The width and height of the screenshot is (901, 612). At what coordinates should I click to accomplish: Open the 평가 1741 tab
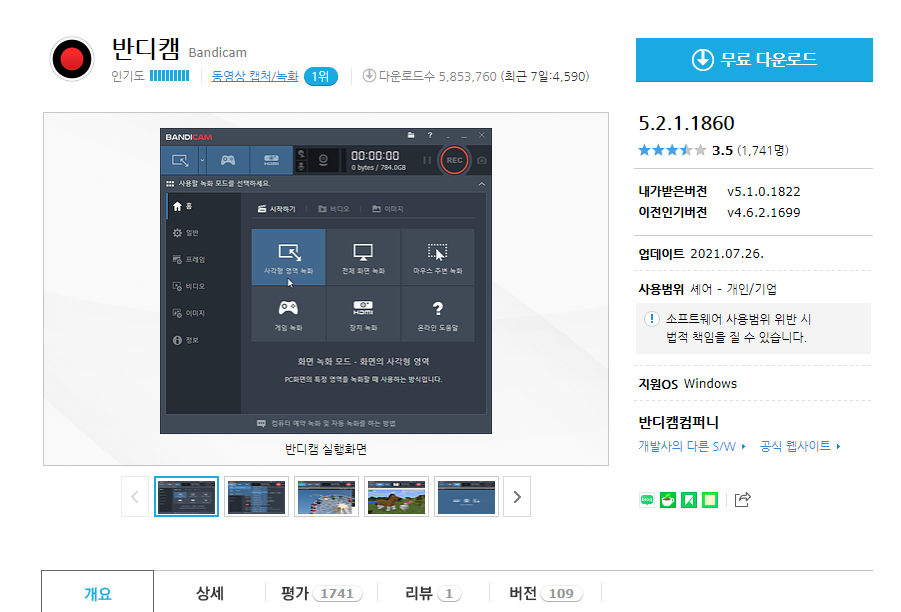coord(321,593)
